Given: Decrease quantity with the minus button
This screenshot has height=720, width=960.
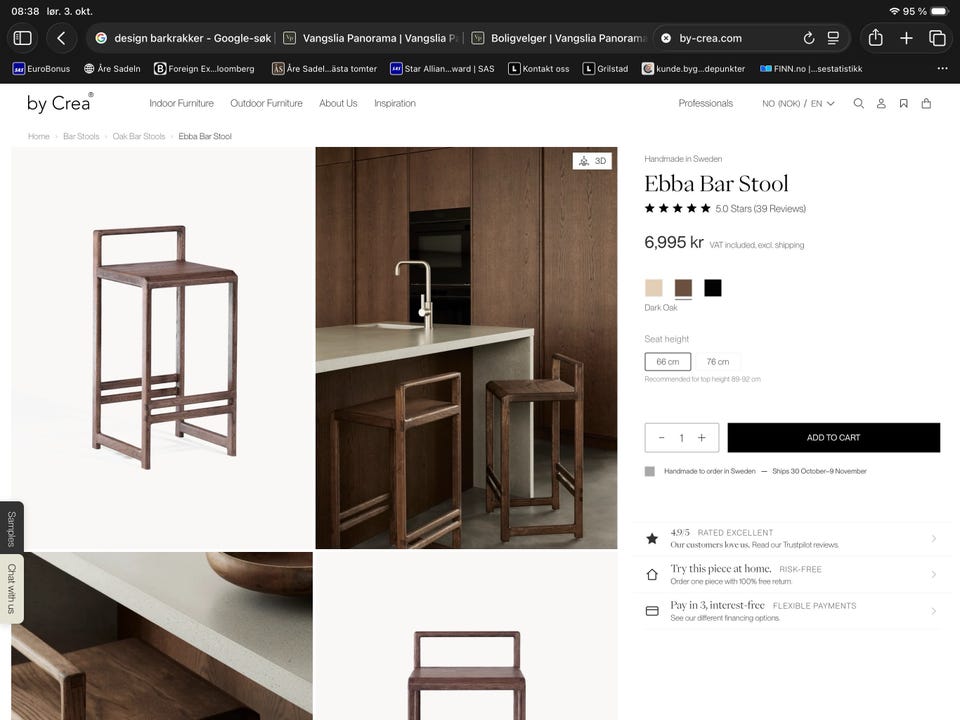Looking at the screenshot, I should [661, 438].
